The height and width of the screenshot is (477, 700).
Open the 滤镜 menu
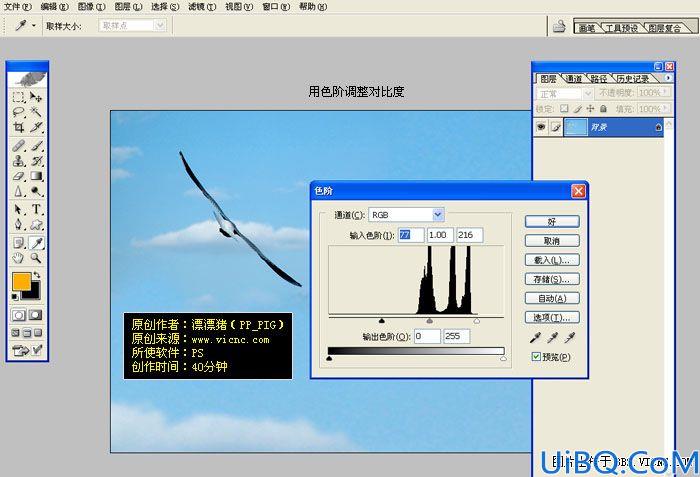[x=202, y=7]
